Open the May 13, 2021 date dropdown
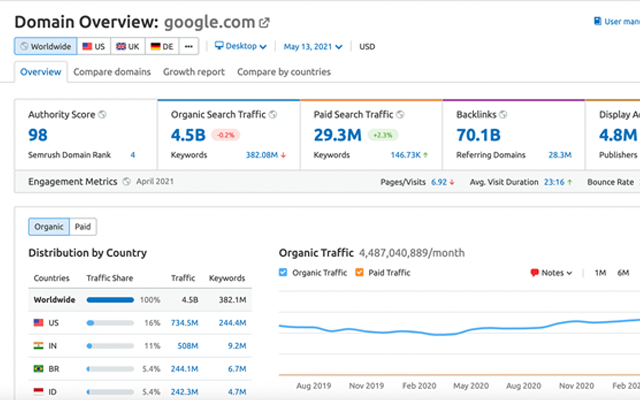The width and height of the screenshot is (640, 400). coord(313,47)
